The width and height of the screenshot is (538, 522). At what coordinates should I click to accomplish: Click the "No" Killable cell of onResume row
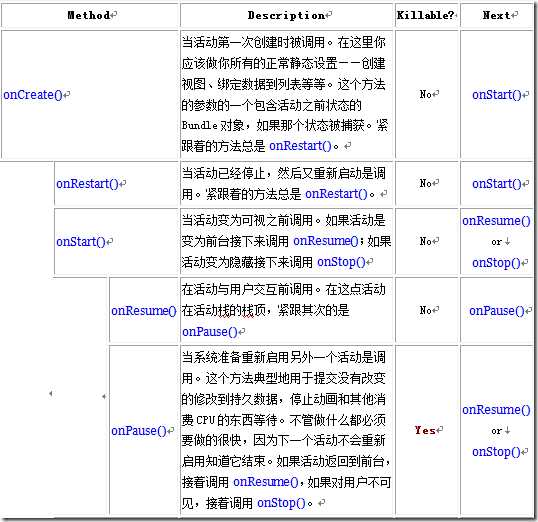(425, 310)
